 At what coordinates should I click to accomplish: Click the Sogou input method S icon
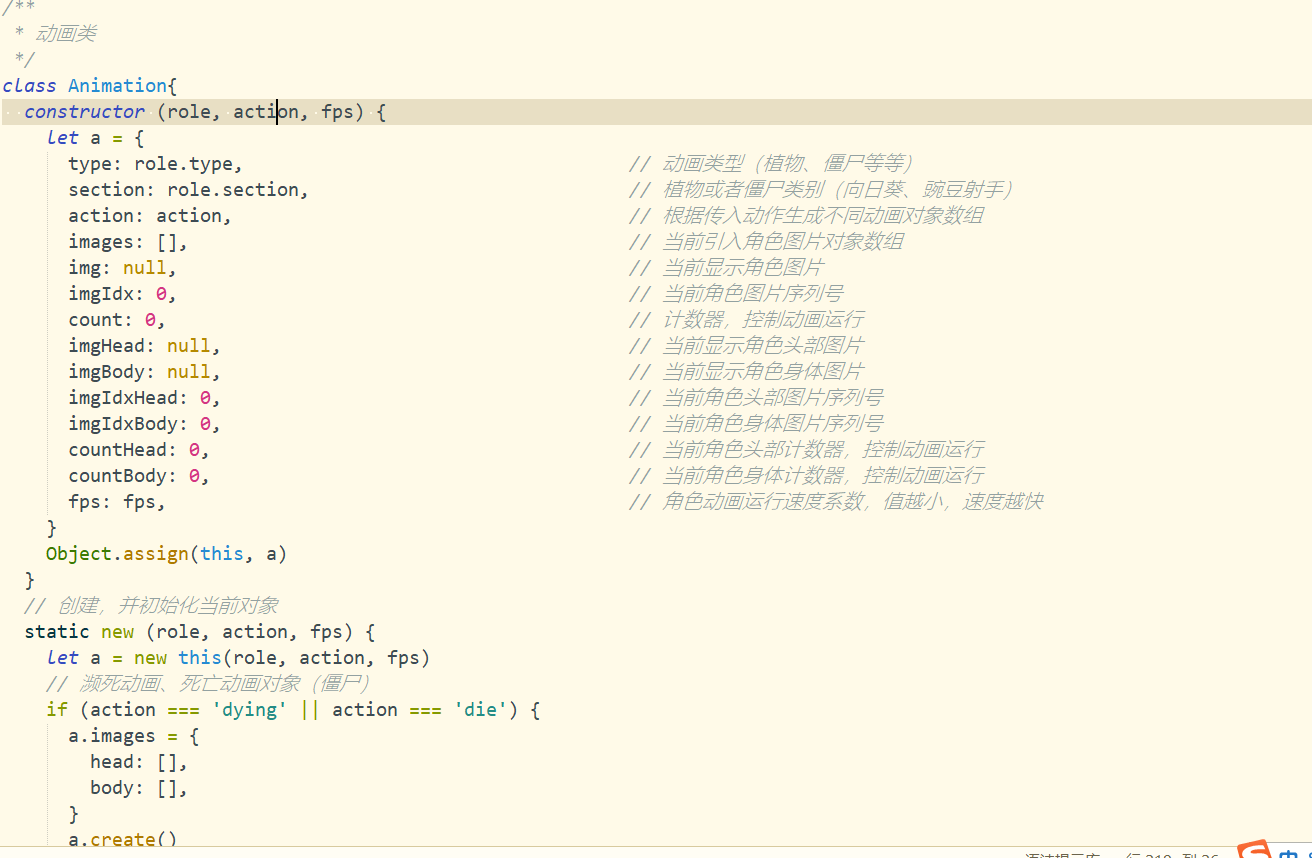1255,850
